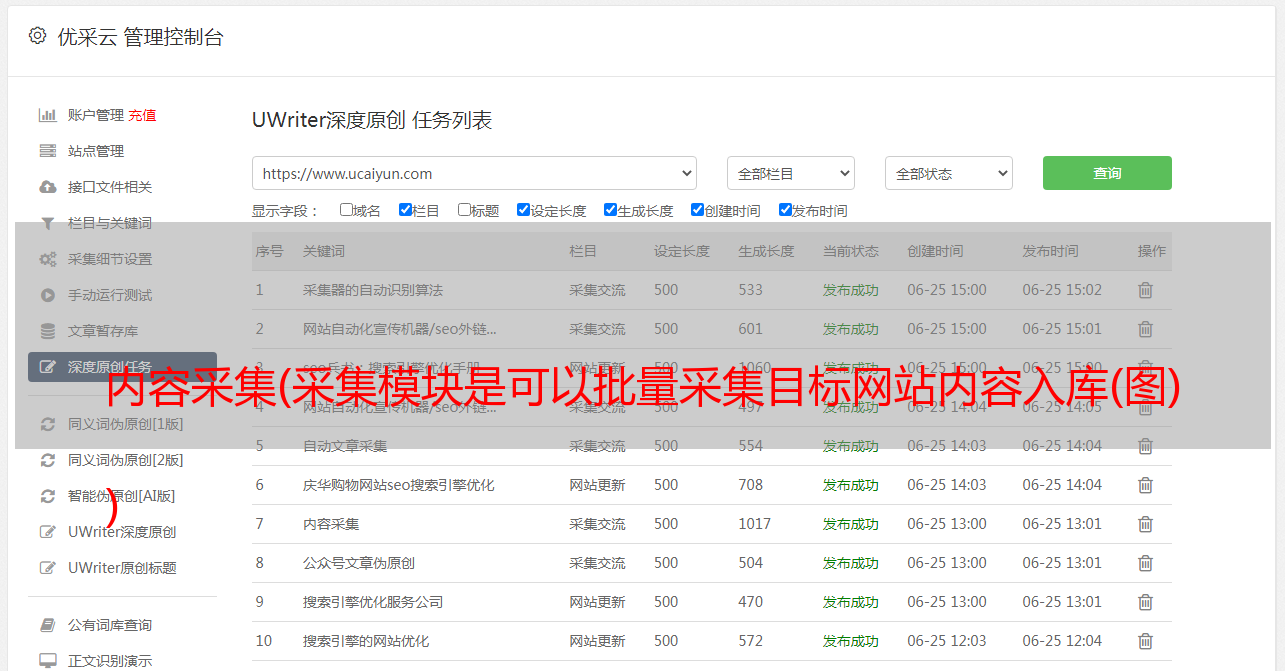This screenshot has height=671, width=1285.
Task: Click the 接口文件相关 cloud icon
Action: click(47, 187)
